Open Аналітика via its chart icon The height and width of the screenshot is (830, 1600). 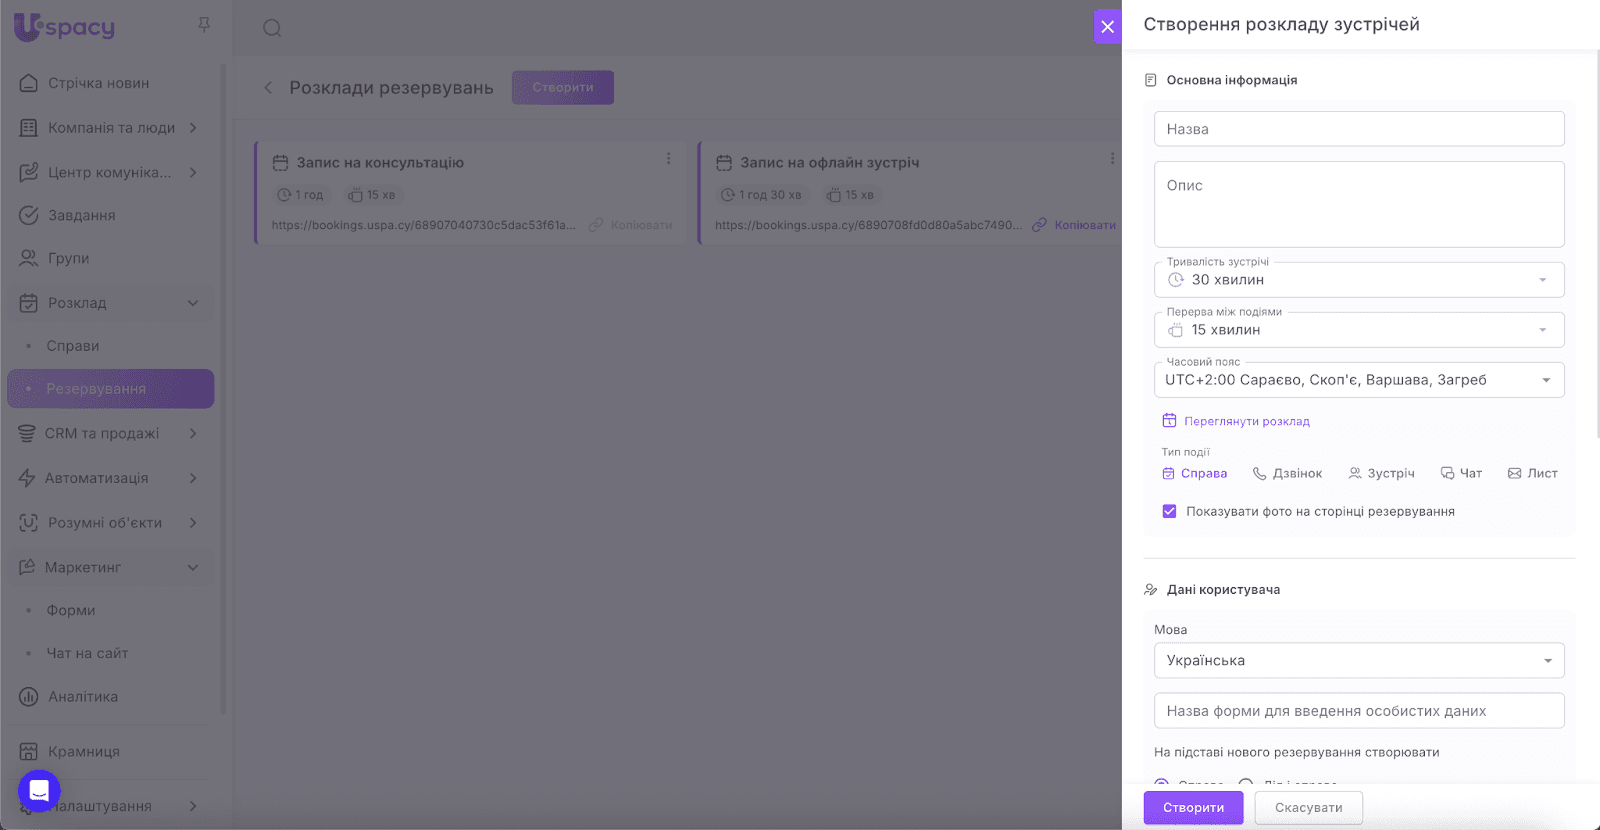tap(29, 697)
